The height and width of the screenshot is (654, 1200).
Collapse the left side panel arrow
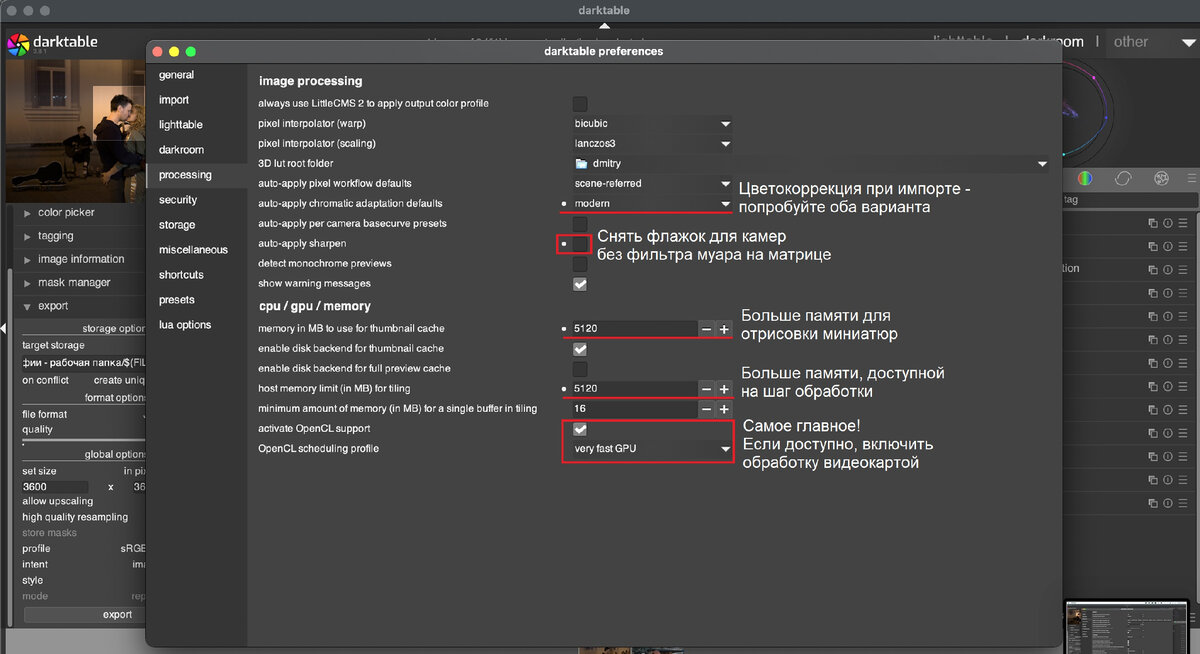[3, 328]
